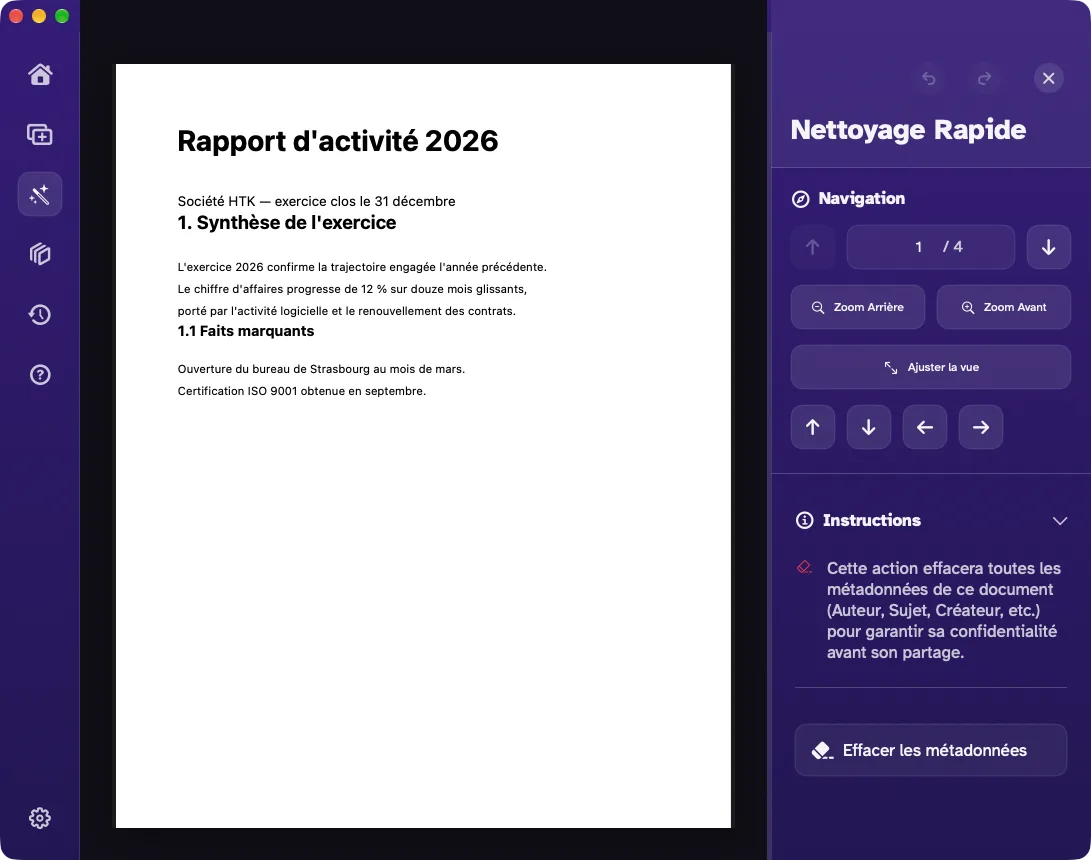
Task: Pan the view right arrow button
Action: pyautogui.click(x=981, y=427)
